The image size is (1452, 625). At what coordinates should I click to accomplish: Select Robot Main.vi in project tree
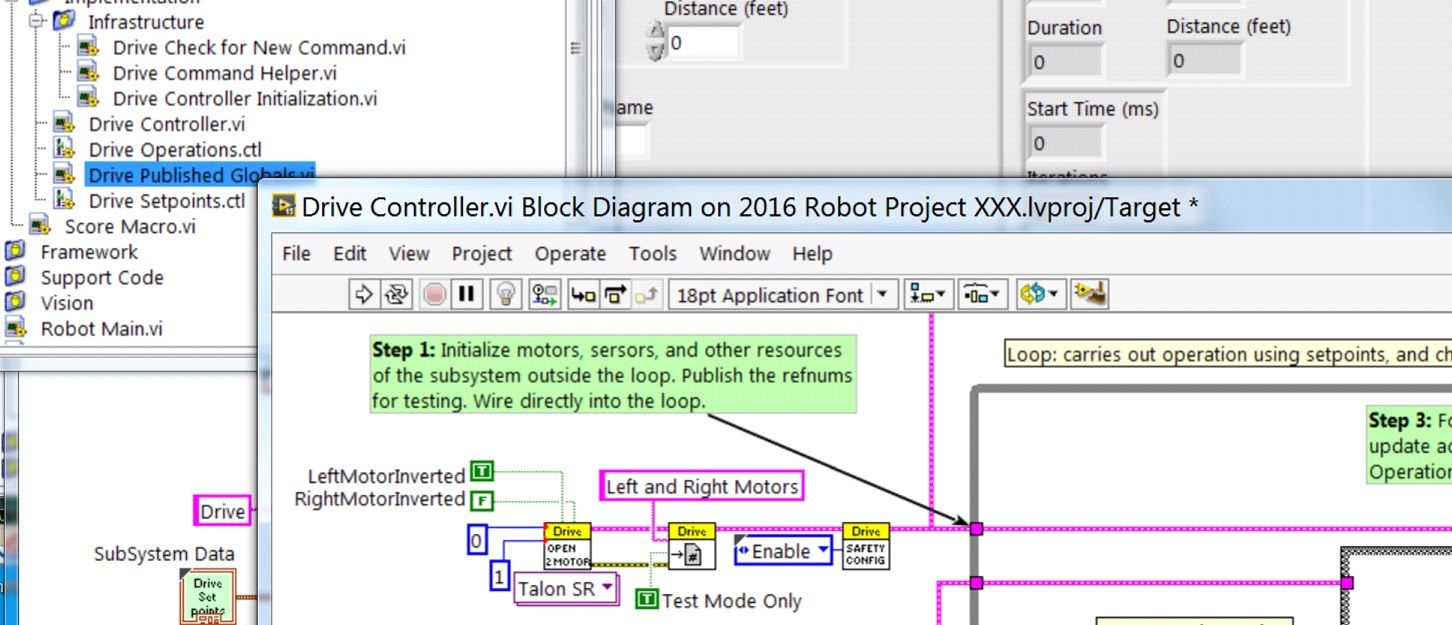click(101, 329)
